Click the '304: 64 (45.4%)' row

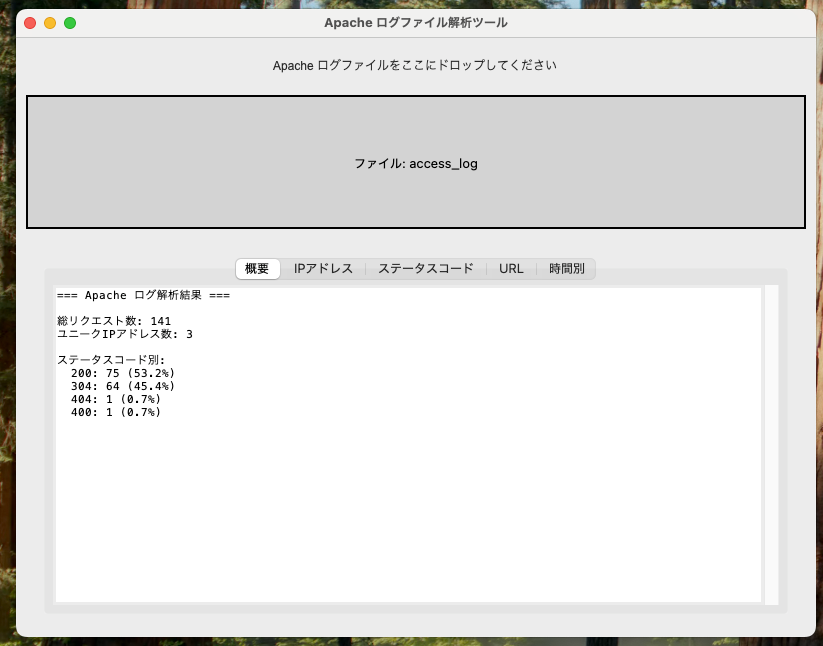coord(123,386)
